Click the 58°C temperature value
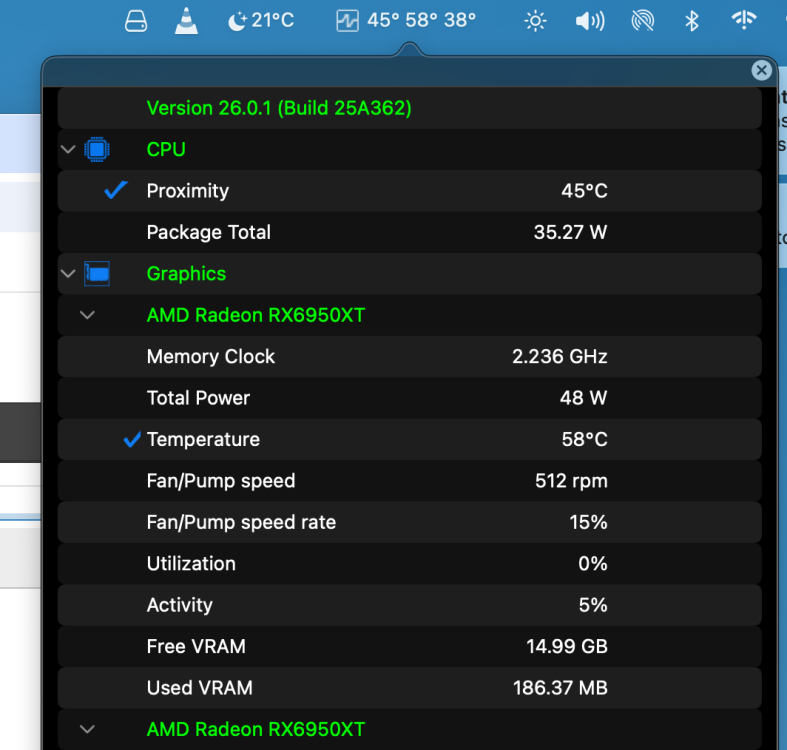787x750 pixels. pyautogui.click(x=584, y=439)
